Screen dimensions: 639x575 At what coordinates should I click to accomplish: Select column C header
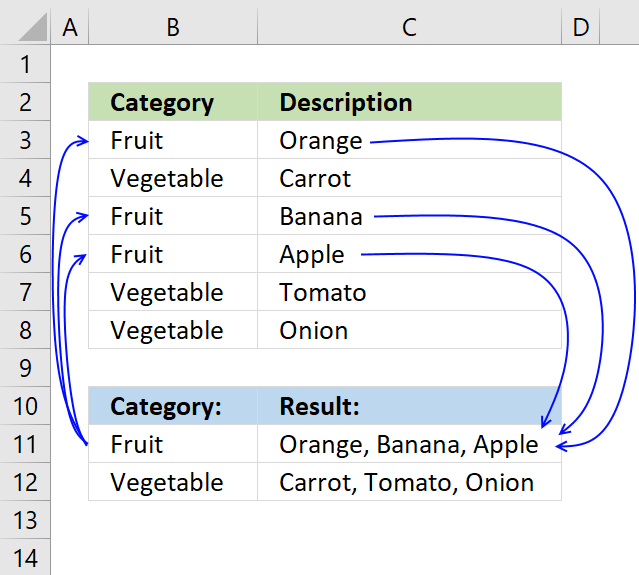[x=409, y=27]
